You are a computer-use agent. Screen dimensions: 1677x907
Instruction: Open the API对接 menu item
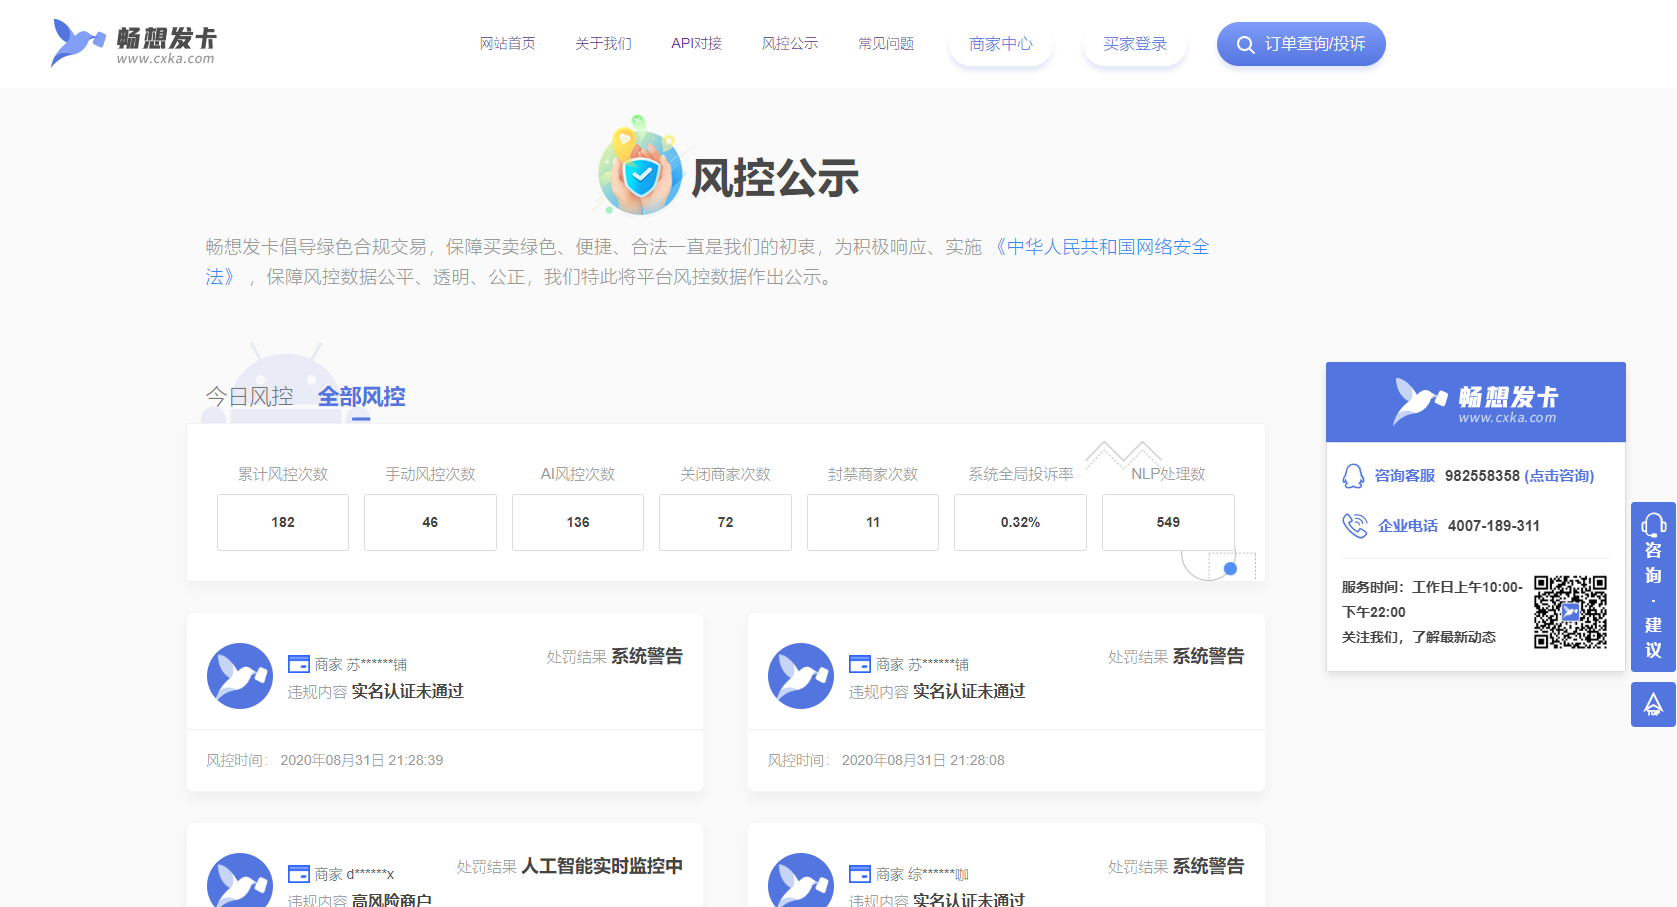[696, 44]
